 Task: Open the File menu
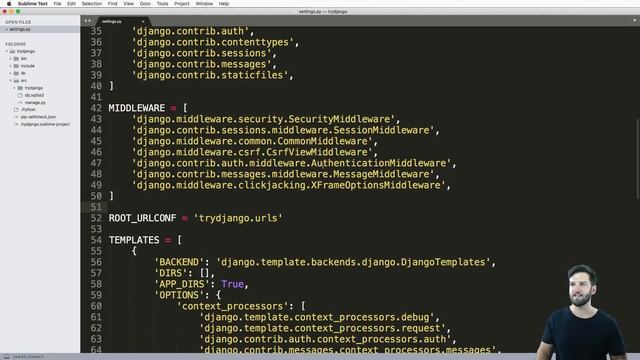pos(58,4)
